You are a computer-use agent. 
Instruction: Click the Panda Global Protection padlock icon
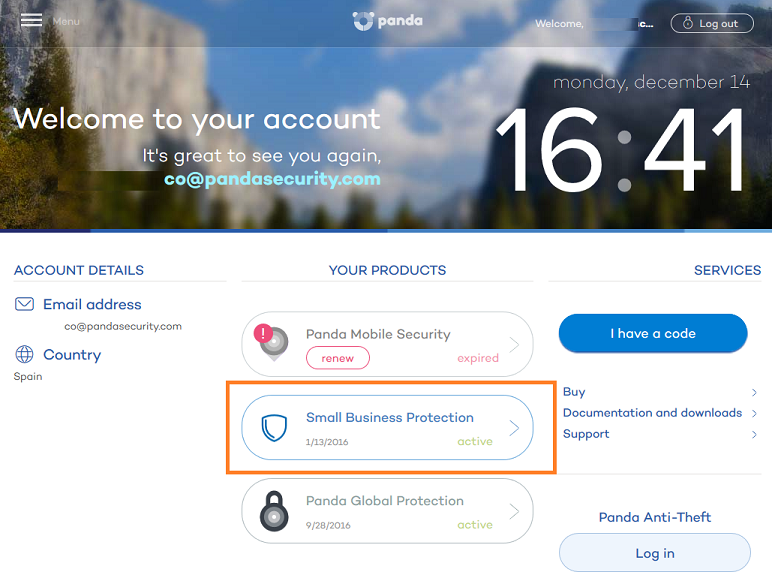tap(274, 511)
